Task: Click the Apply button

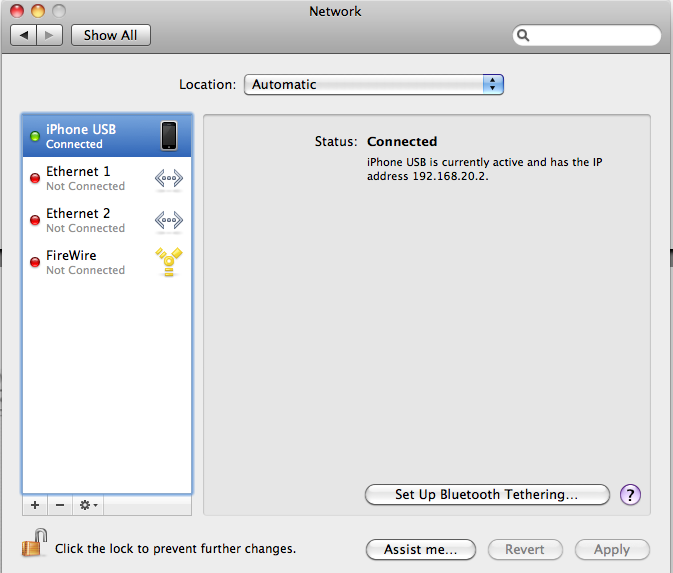Action: click(612, 549)
